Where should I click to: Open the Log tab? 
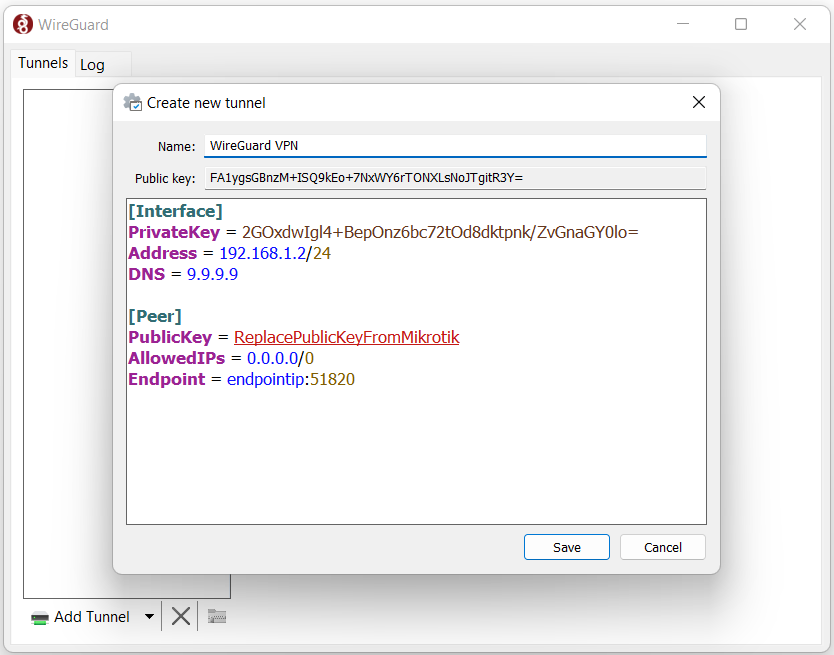92,65
